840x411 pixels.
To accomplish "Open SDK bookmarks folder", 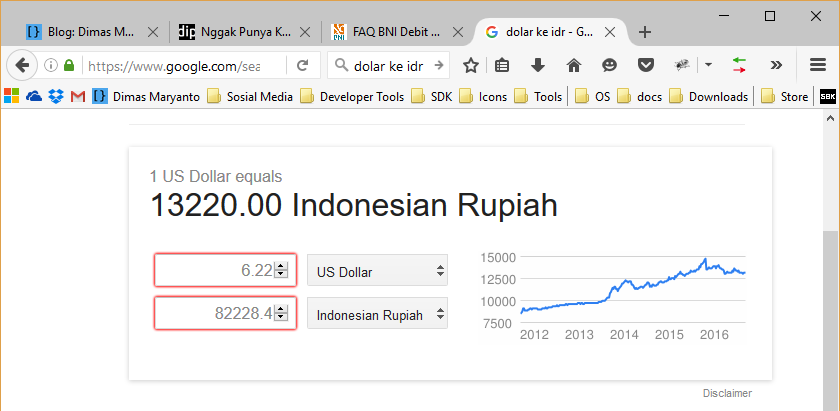I will pyautogui.click(x=432, y=96).
